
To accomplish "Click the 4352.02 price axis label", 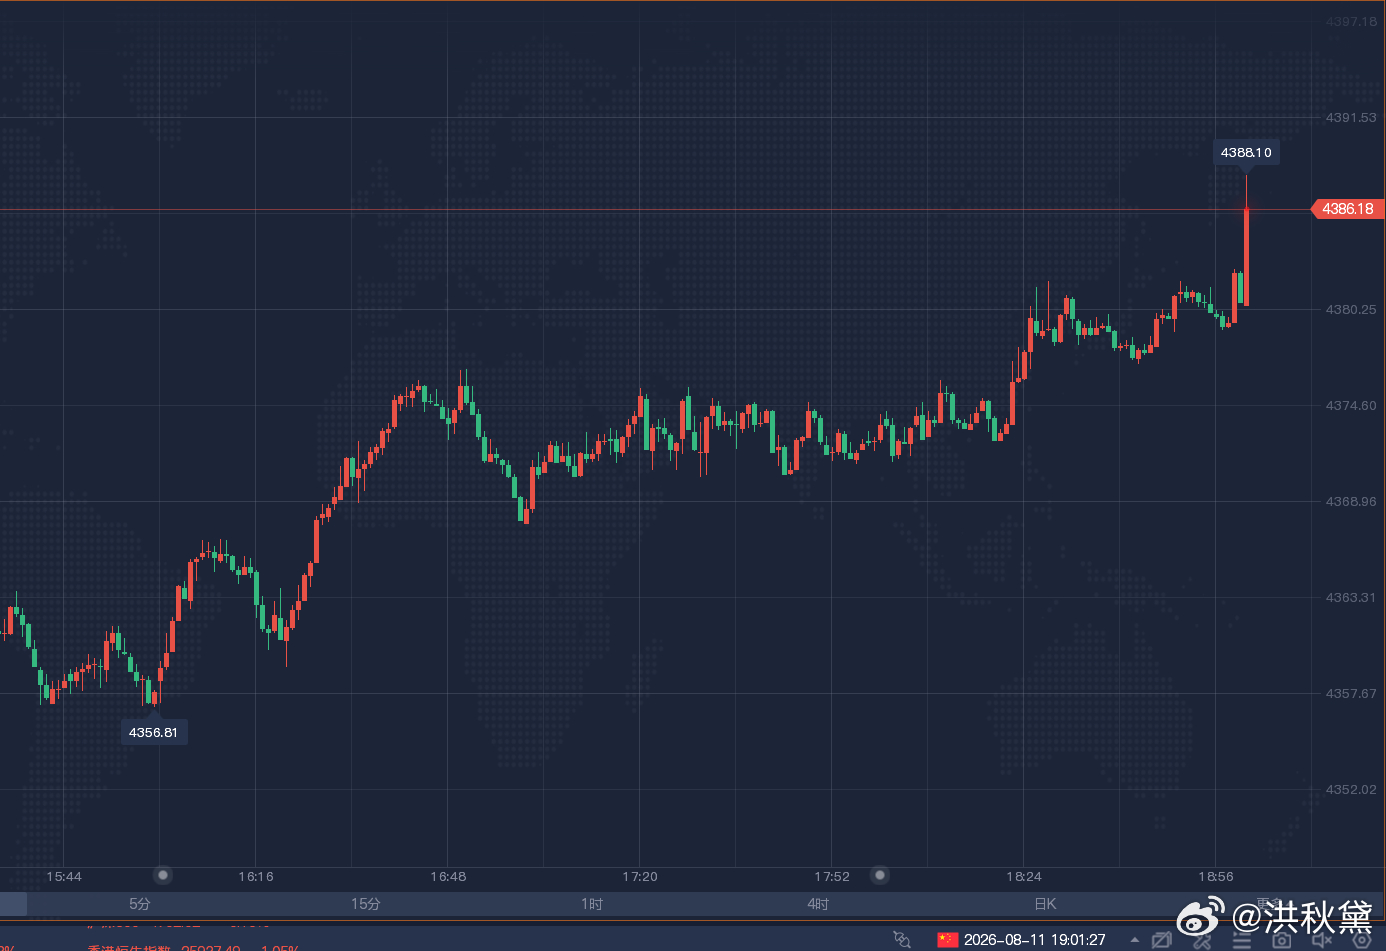I will (1351, 790).
